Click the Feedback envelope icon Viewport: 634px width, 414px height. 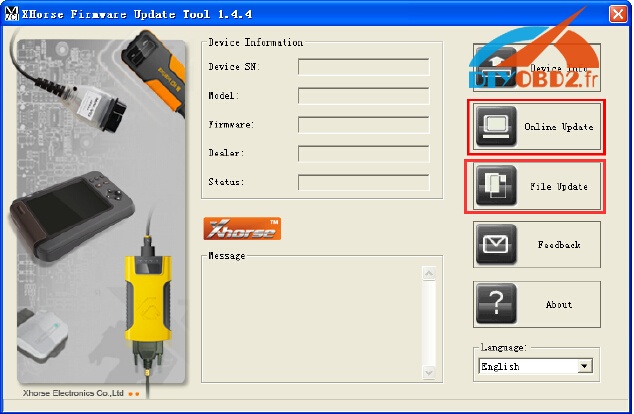tap(496, 244)
